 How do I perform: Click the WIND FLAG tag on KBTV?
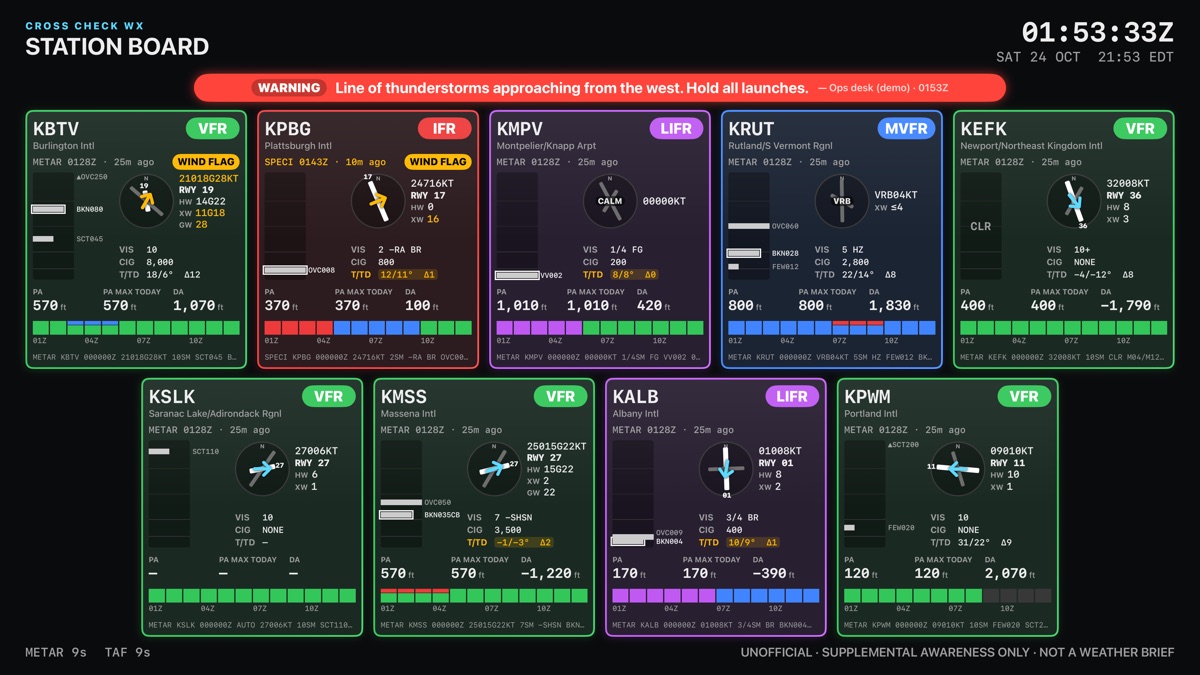click(x=206, y=161)
